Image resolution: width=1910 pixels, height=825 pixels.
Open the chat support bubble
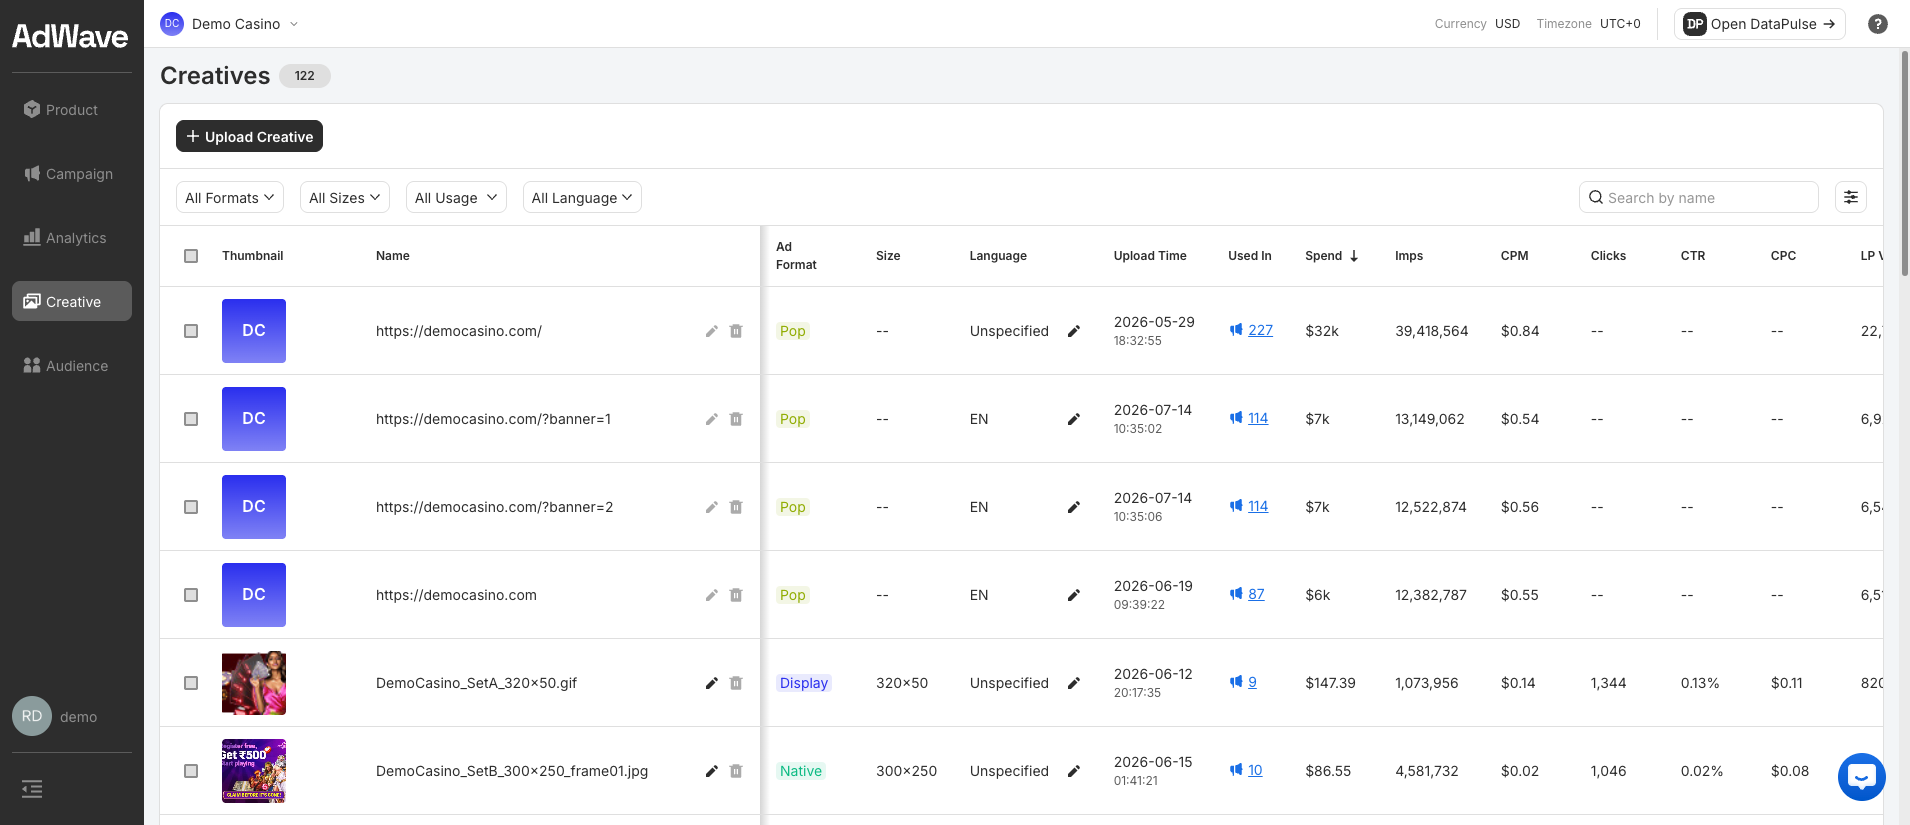point(1862,776)
